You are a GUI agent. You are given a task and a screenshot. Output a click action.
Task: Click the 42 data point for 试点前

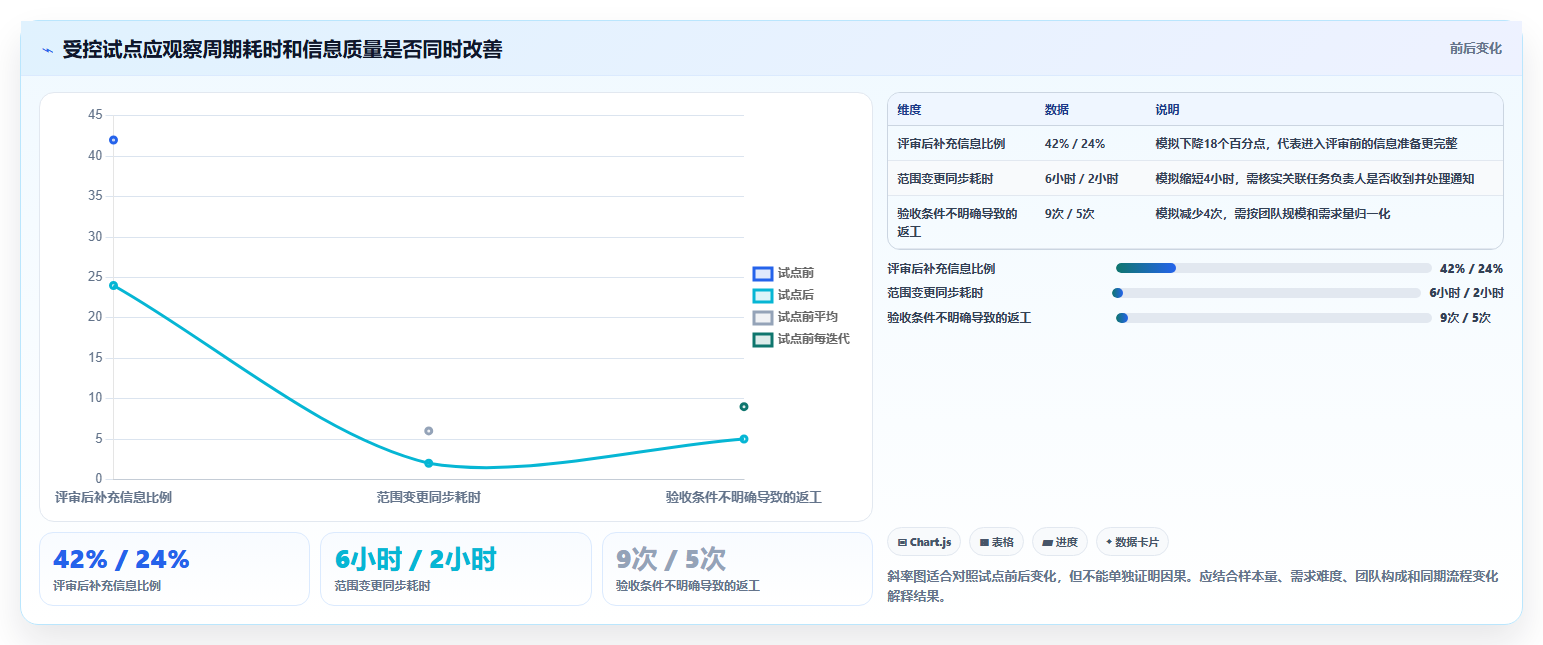(x=113, y=140)
